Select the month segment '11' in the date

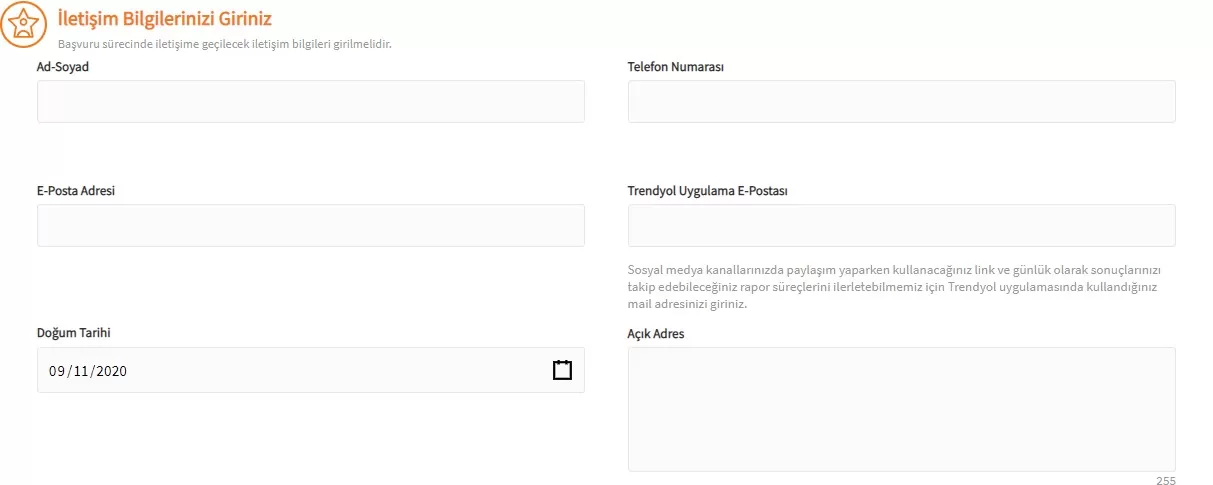coord(80,371)
